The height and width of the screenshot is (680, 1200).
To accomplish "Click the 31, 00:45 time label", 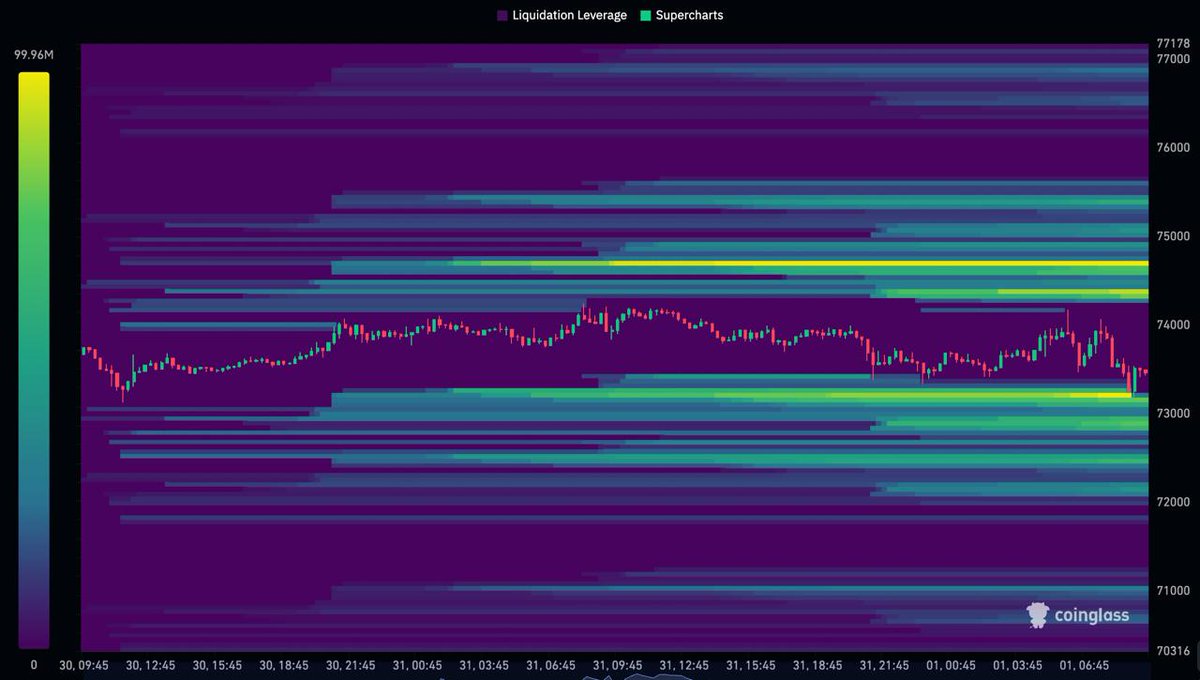I will [x=419, y=665].
